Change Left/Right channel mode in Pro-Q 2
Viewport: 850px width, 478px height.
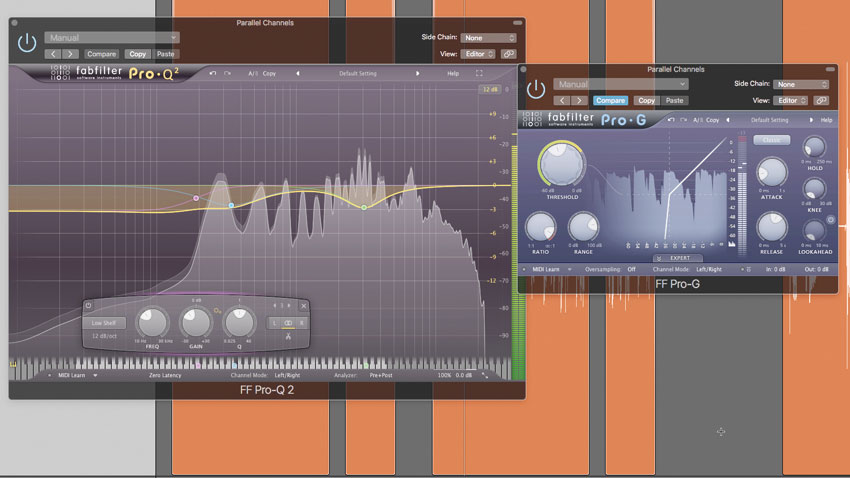287,375
